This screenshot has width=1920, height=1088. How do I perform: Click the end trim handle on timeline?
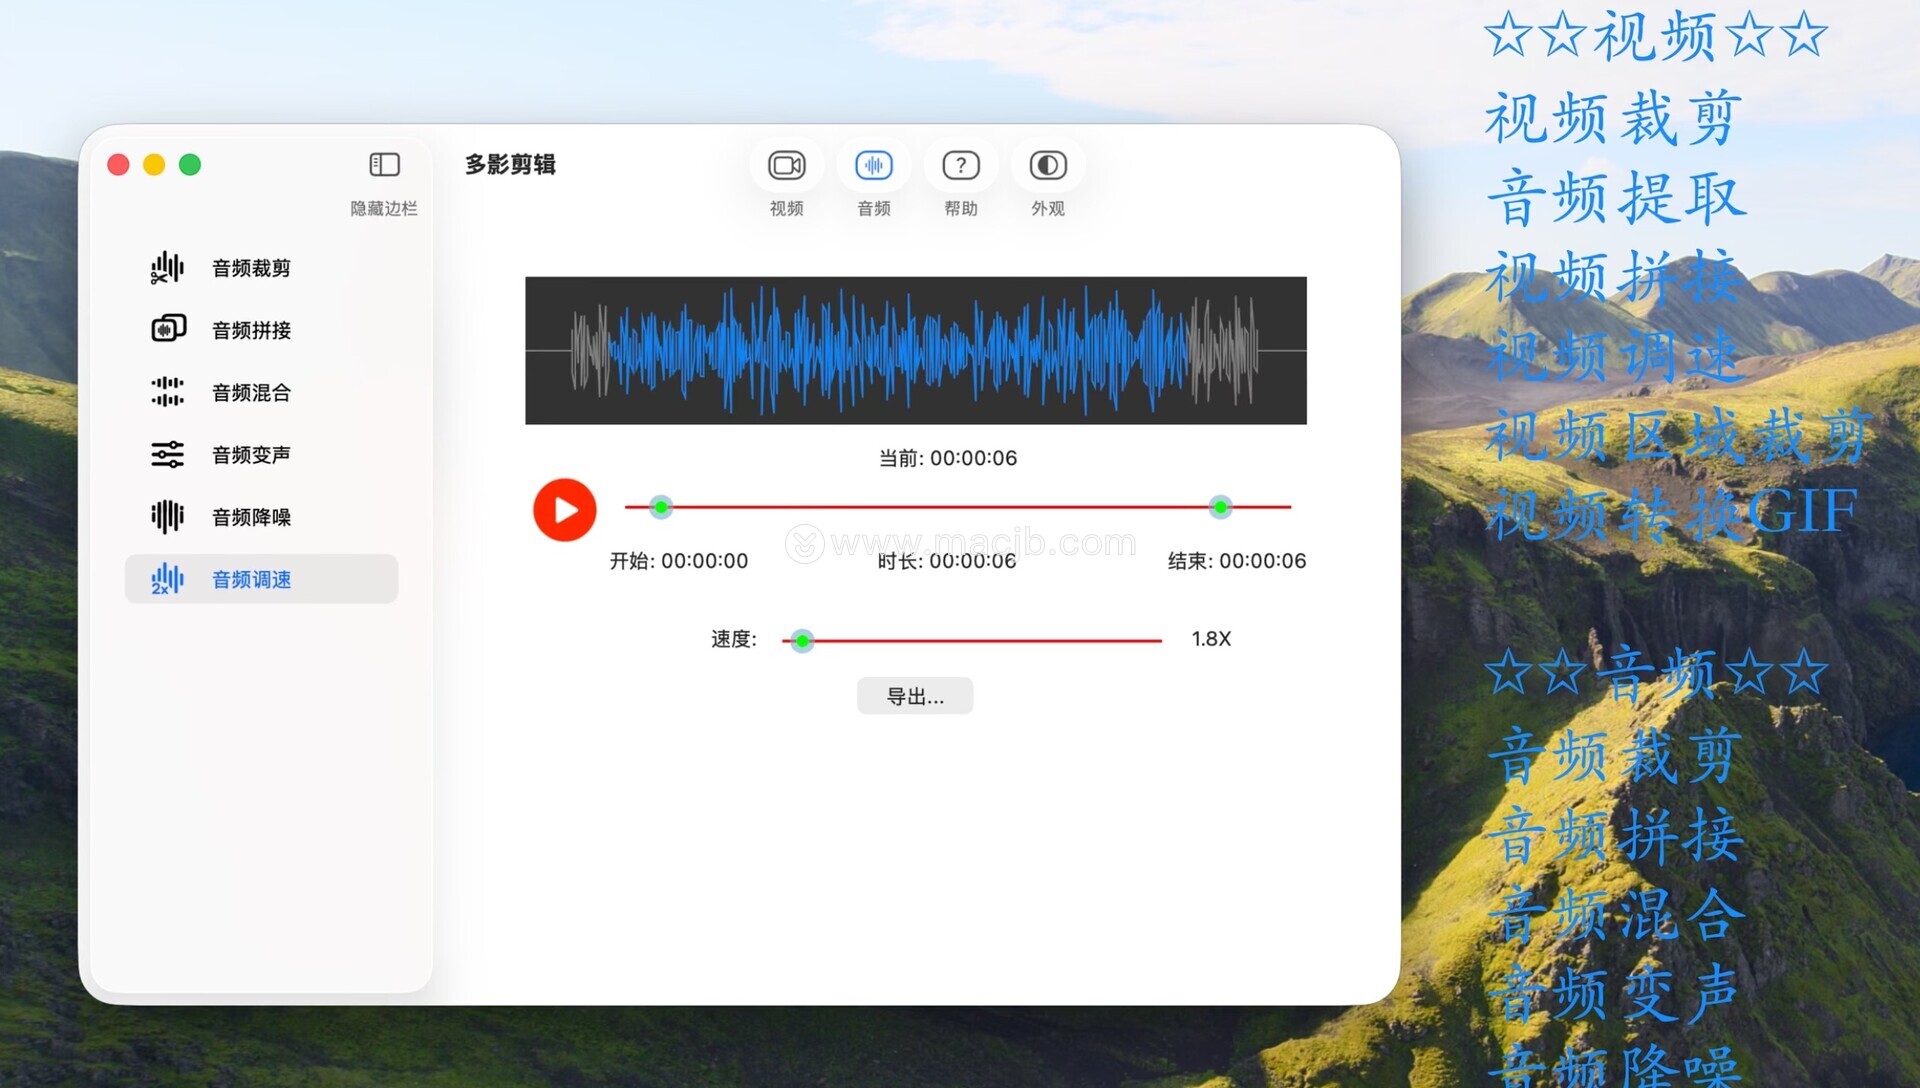click(1220, 507)
